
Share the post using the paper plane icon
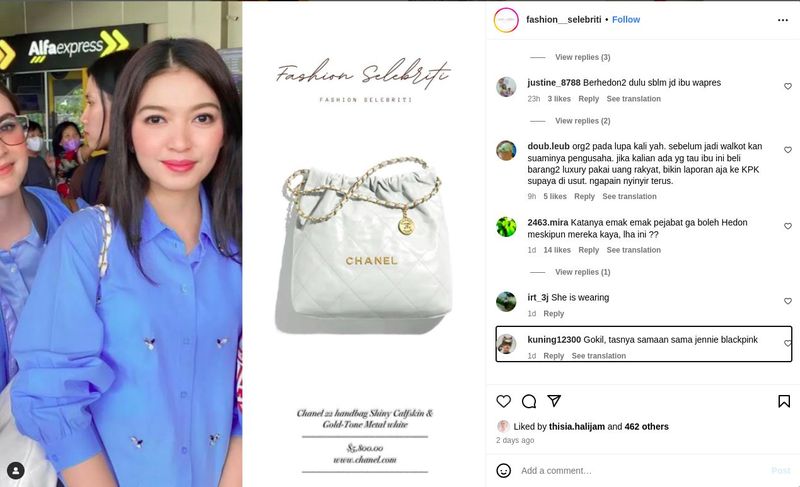click(554, 401)
